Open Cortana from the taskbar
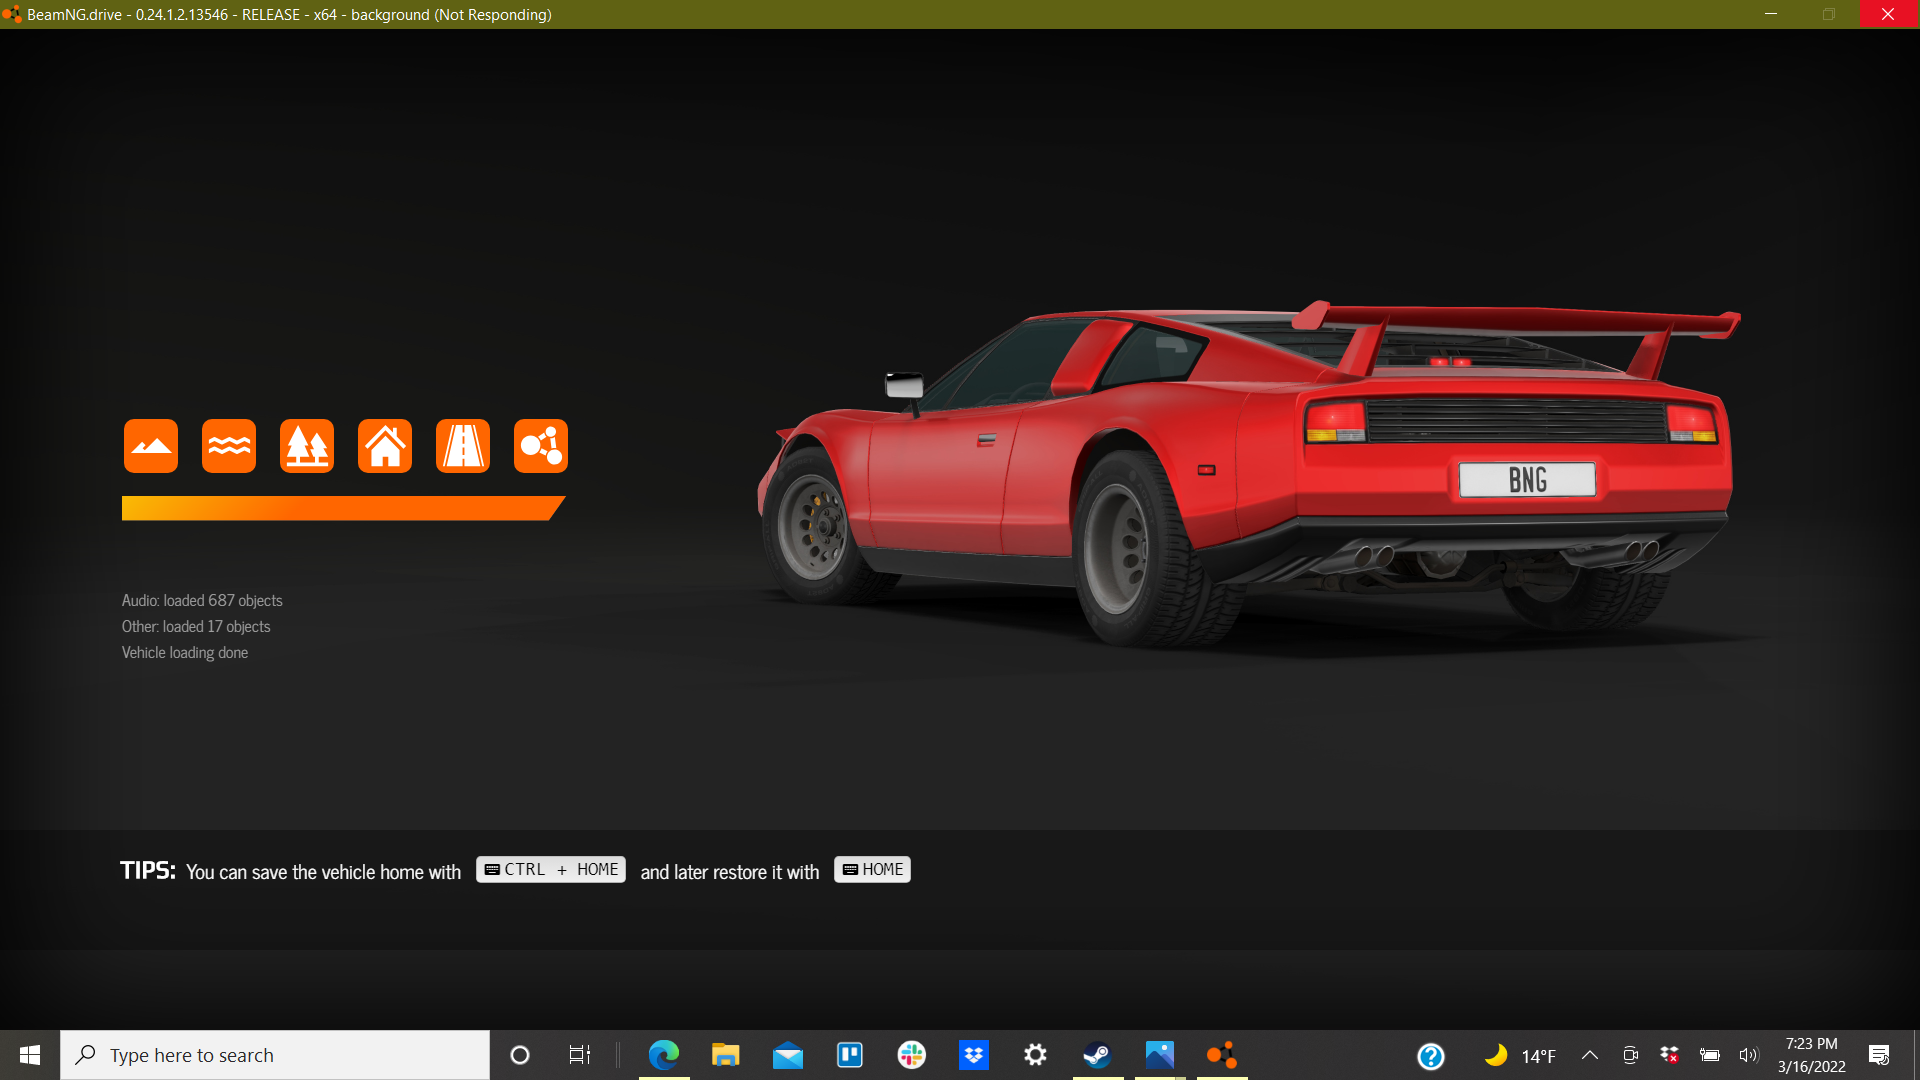1920x1080 pixels. coord(520,1055)
